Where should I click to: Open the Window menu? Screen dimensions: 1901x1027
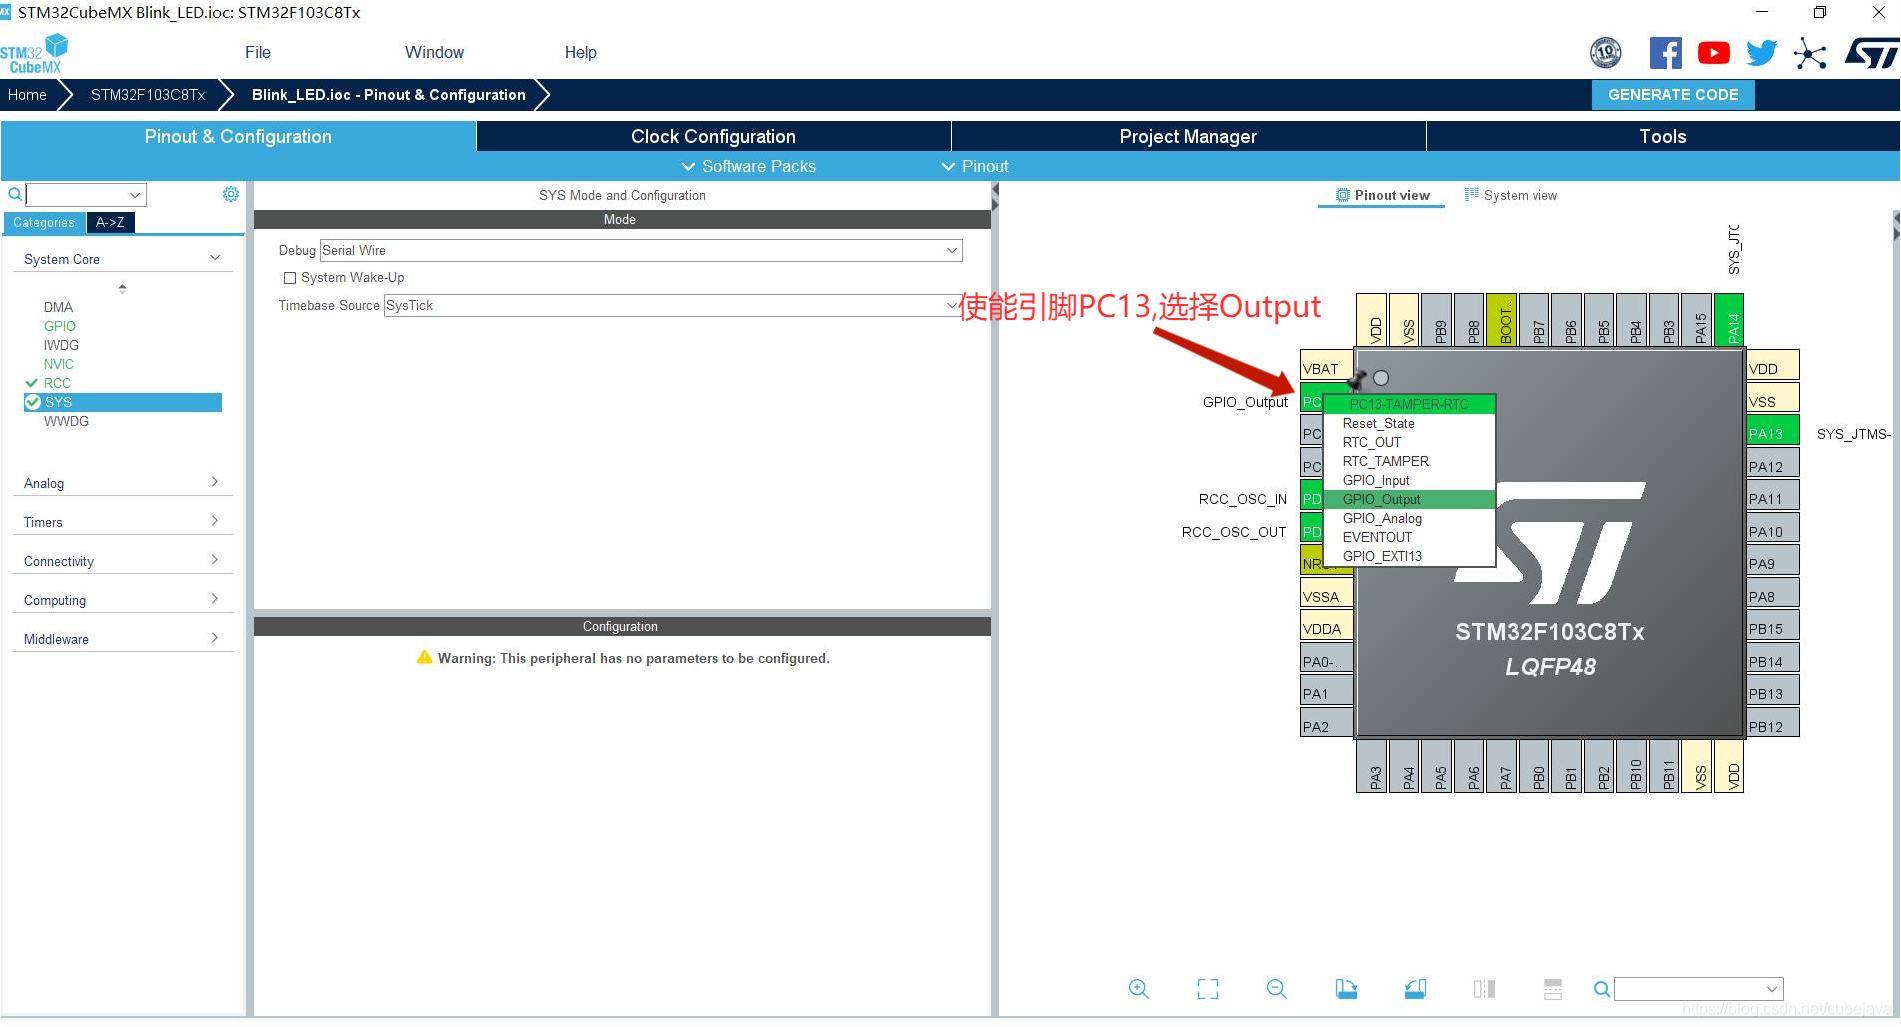pos(434,52)
